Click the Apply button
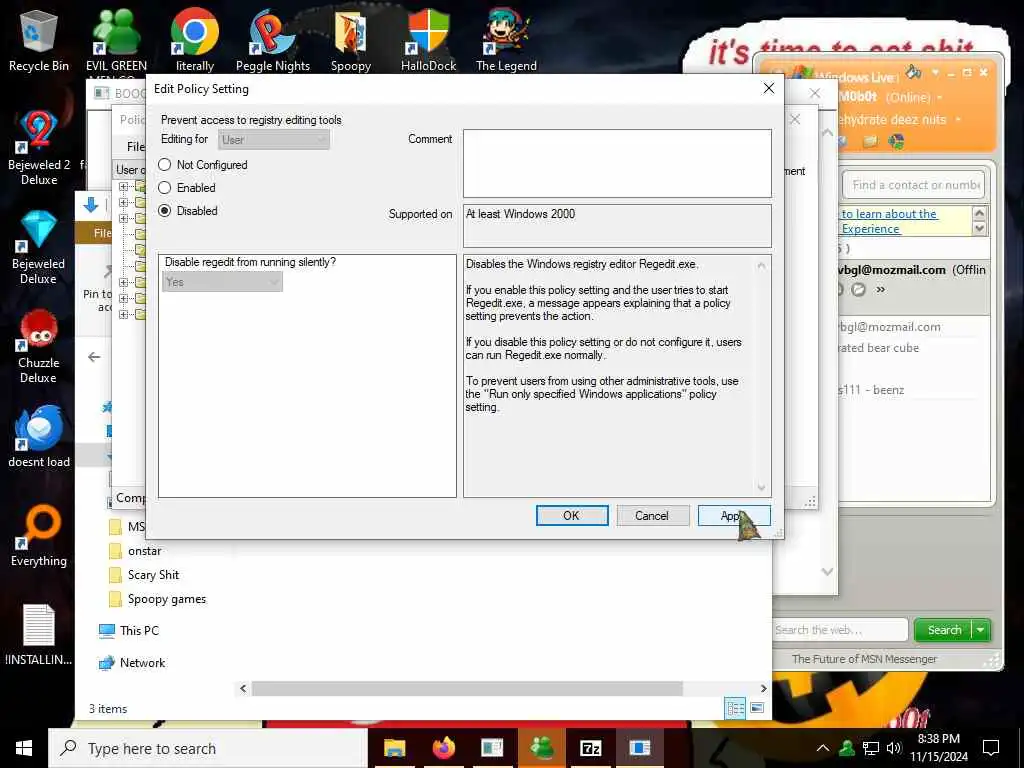1024x768 pixels. tap(734, 515)
